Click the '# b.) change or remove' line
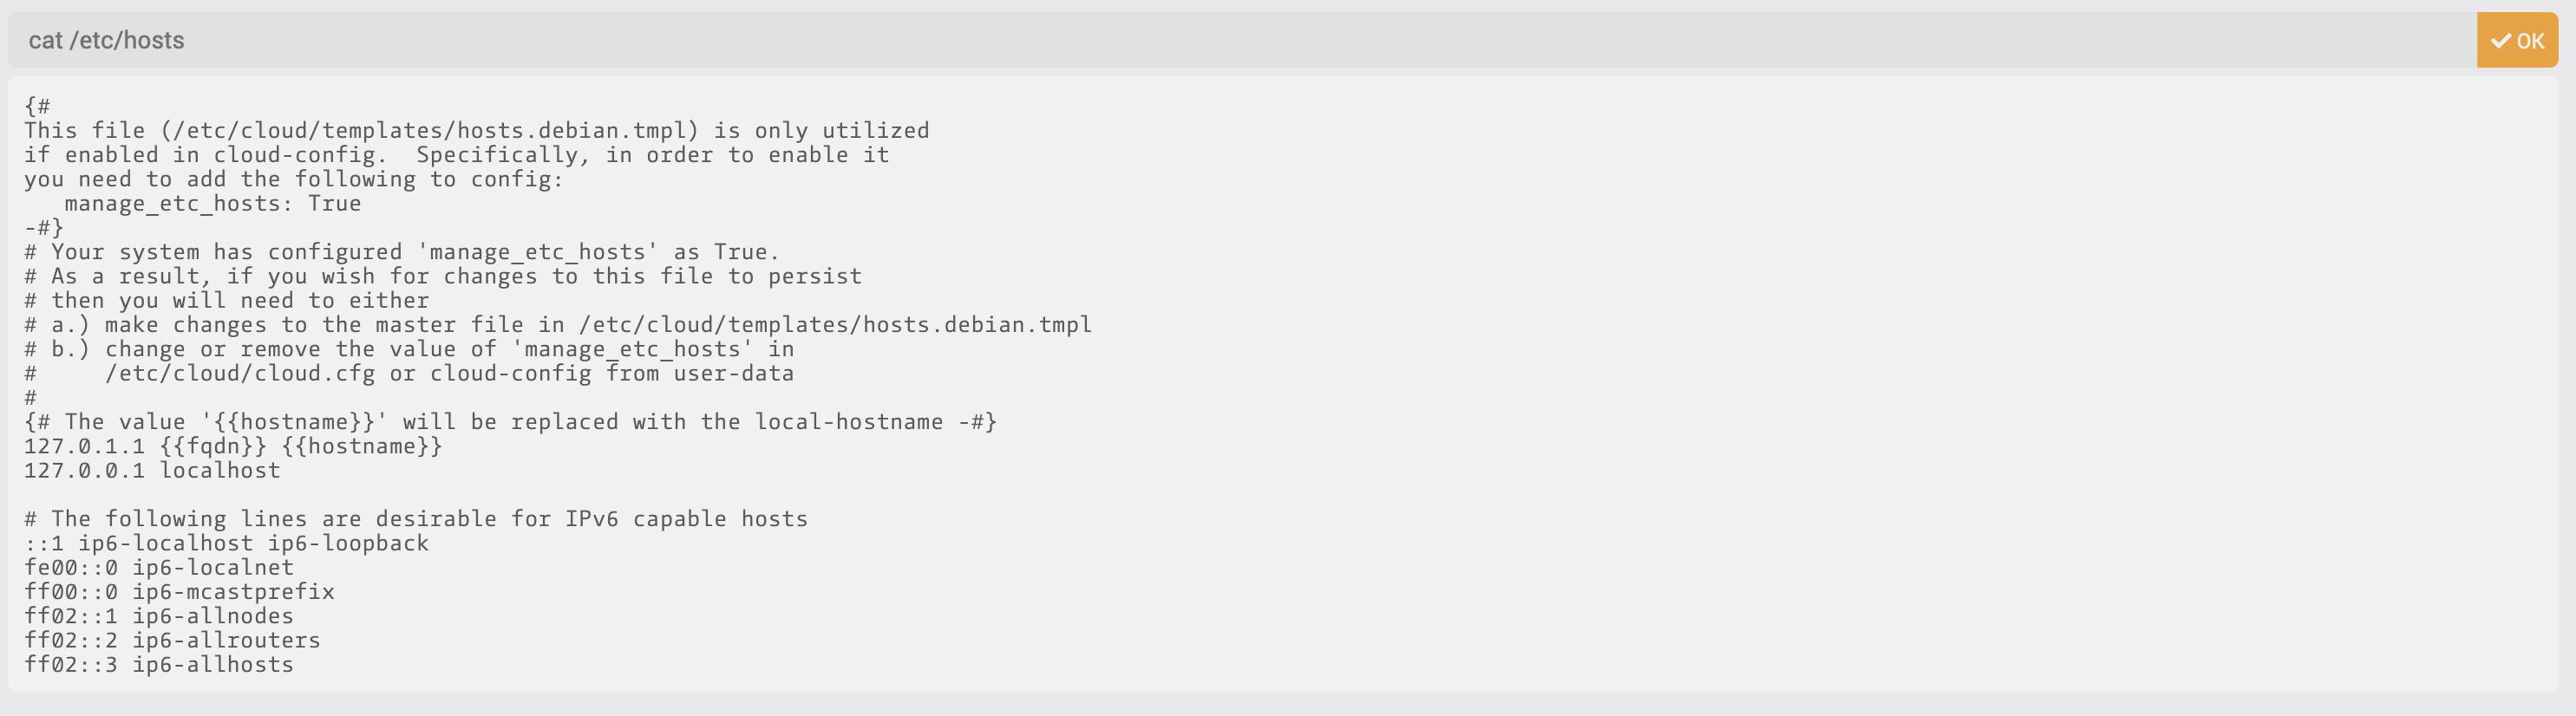This screenshot has width=2576, height=716. pos(409,350)
